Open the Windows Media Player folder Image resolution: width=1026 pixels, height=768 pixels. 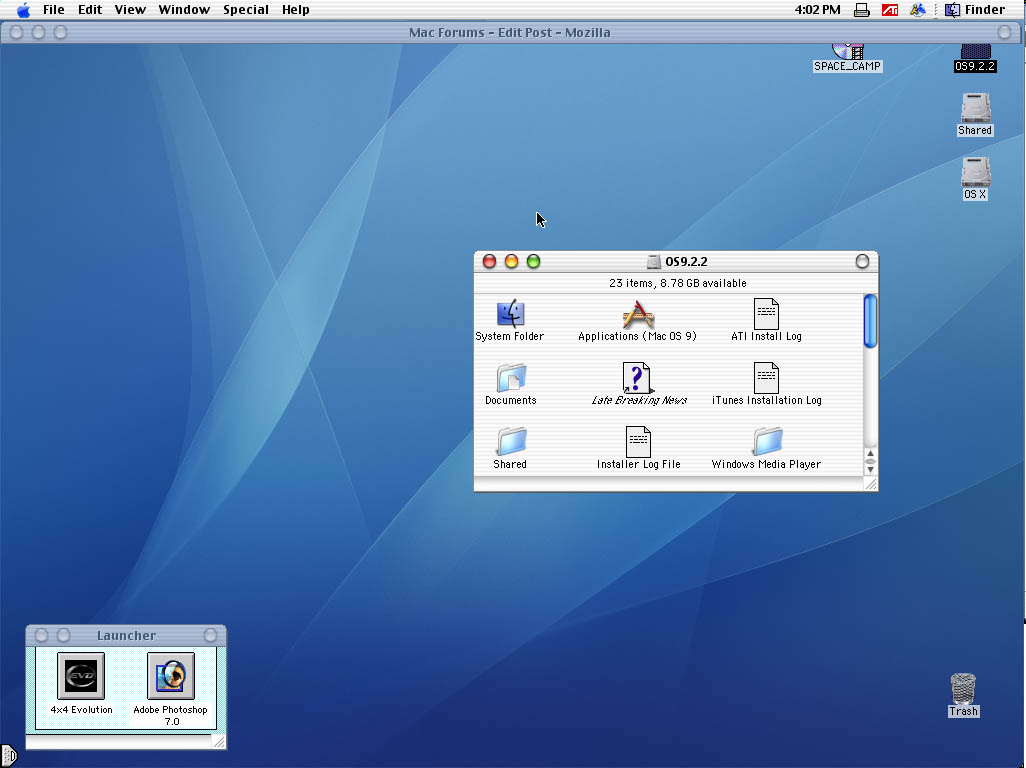point(766,443)
